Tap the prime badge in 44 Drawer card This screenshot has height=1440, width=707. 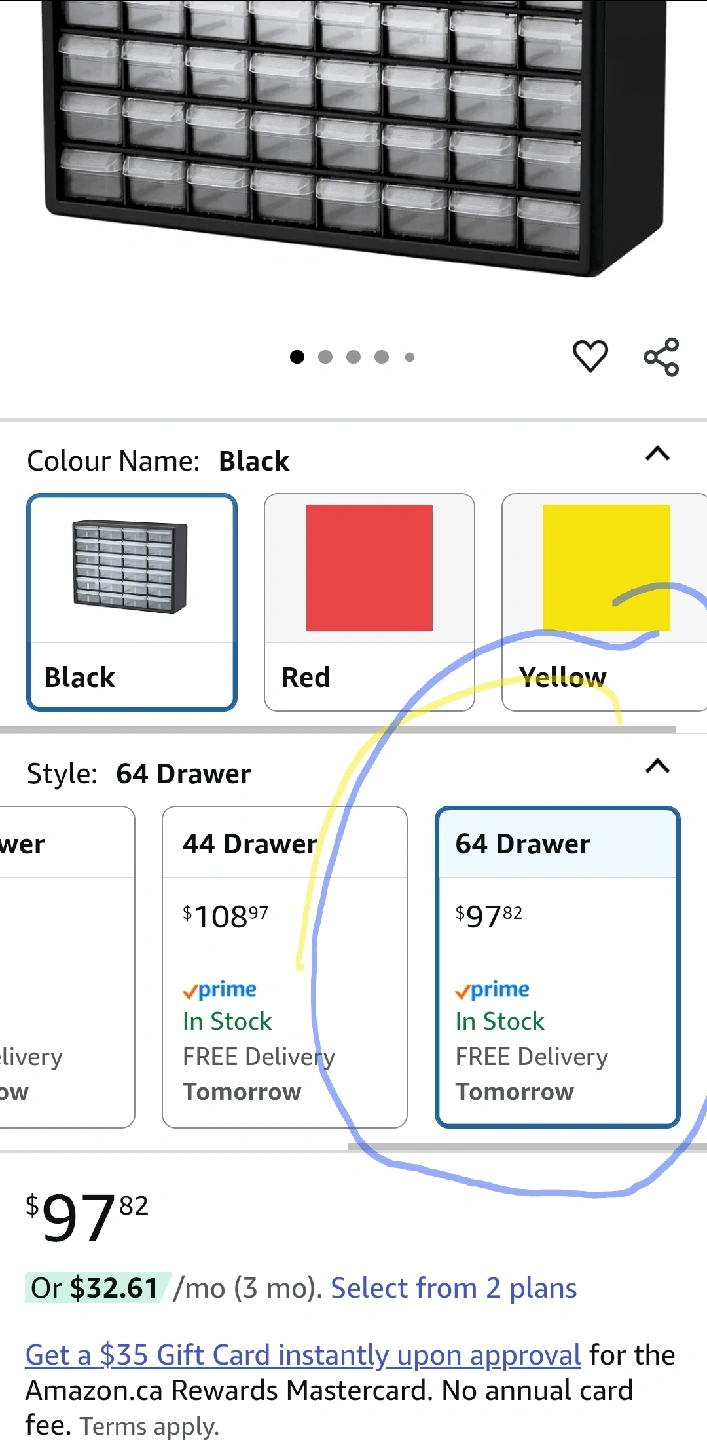[220, 990]
